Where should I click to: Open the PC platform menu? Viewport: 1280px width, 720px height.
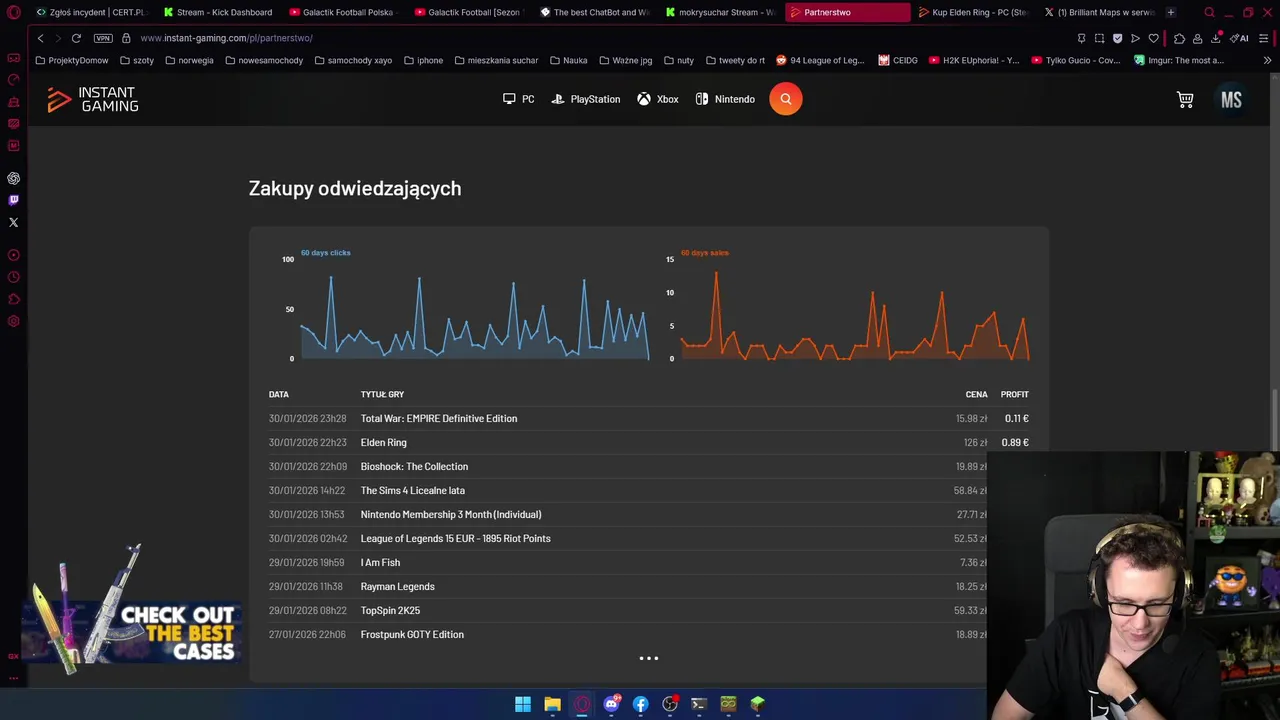pyautogui.click(x=518, y=99)
